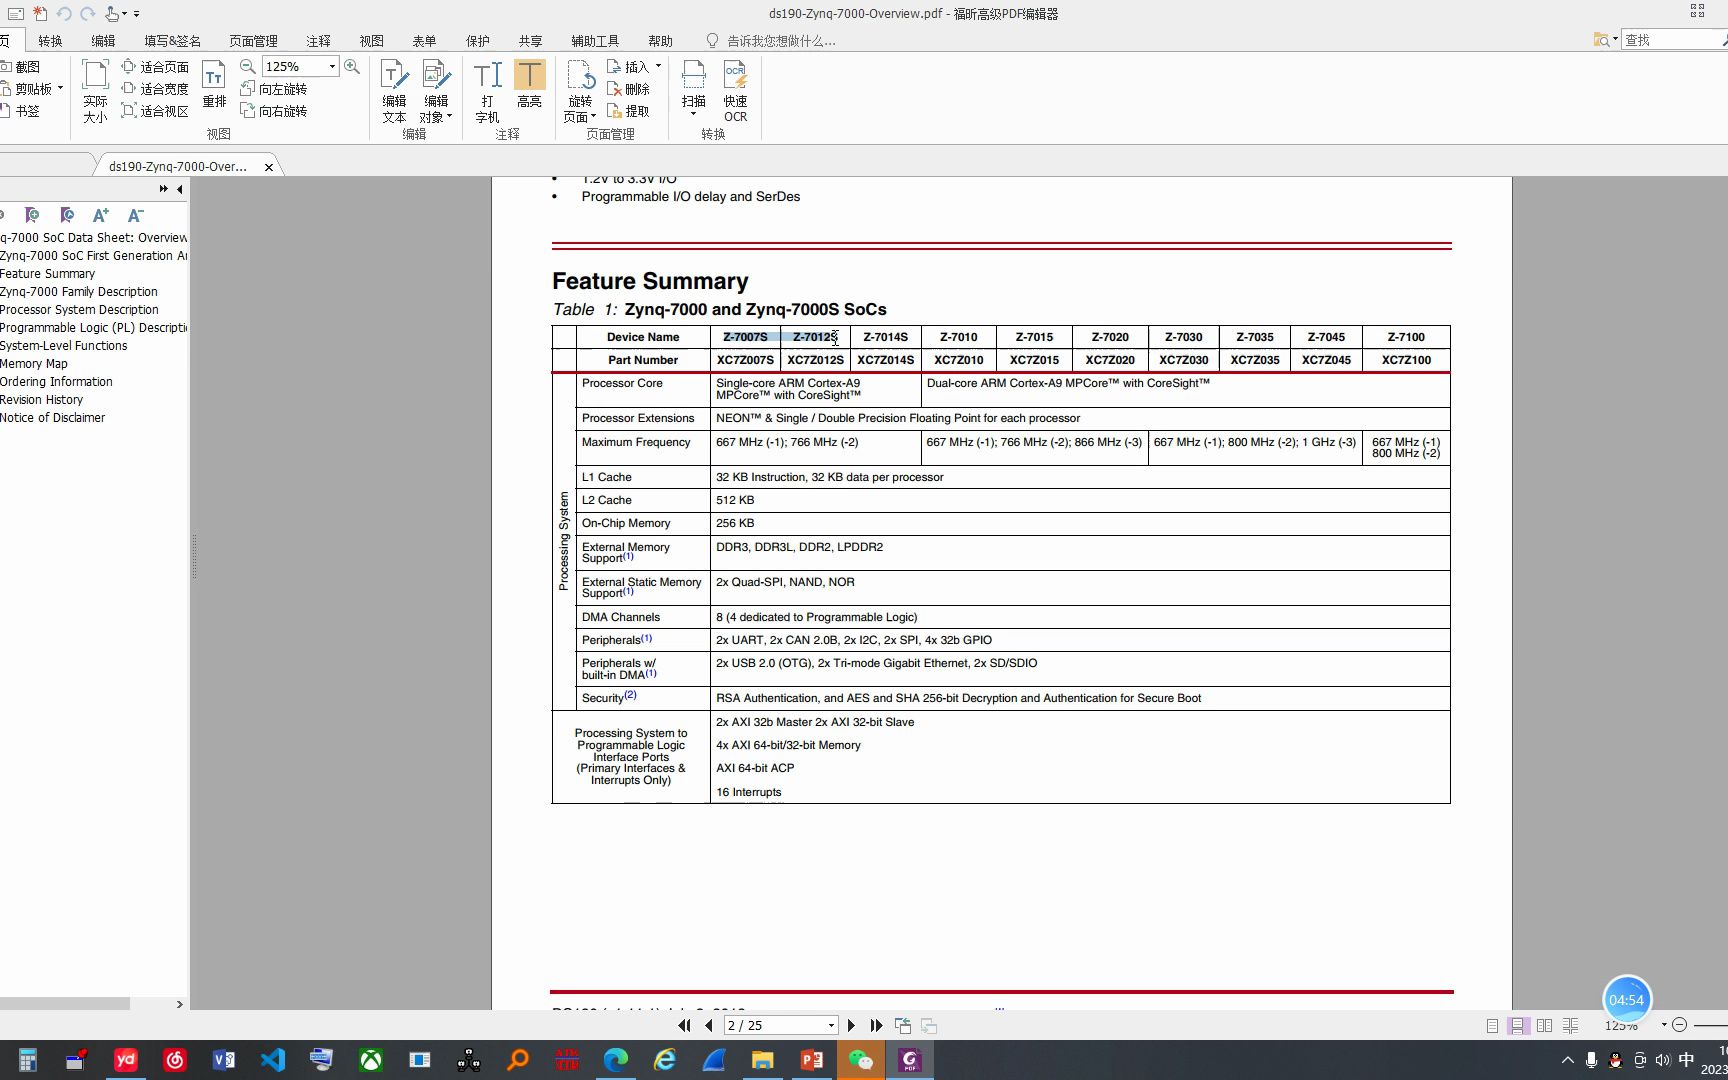Switch to the Protect (保护) tab
1728x1080 pixels.
[x=477, y=41]
